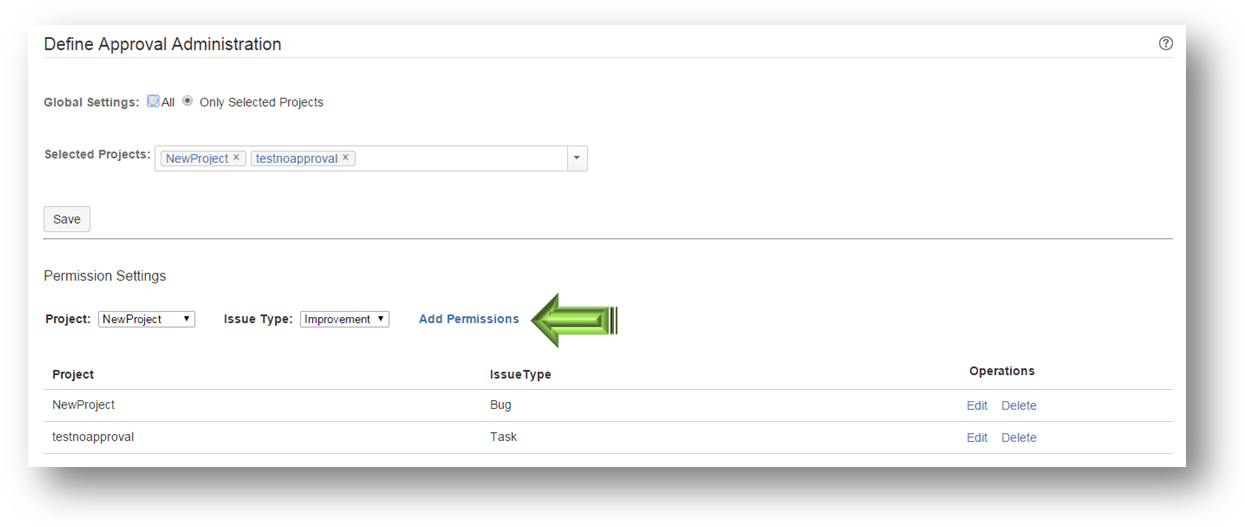The width and height of the screenshot is (1245, 527).
Task: Click the Save button
Action: [x=67, y=219]
